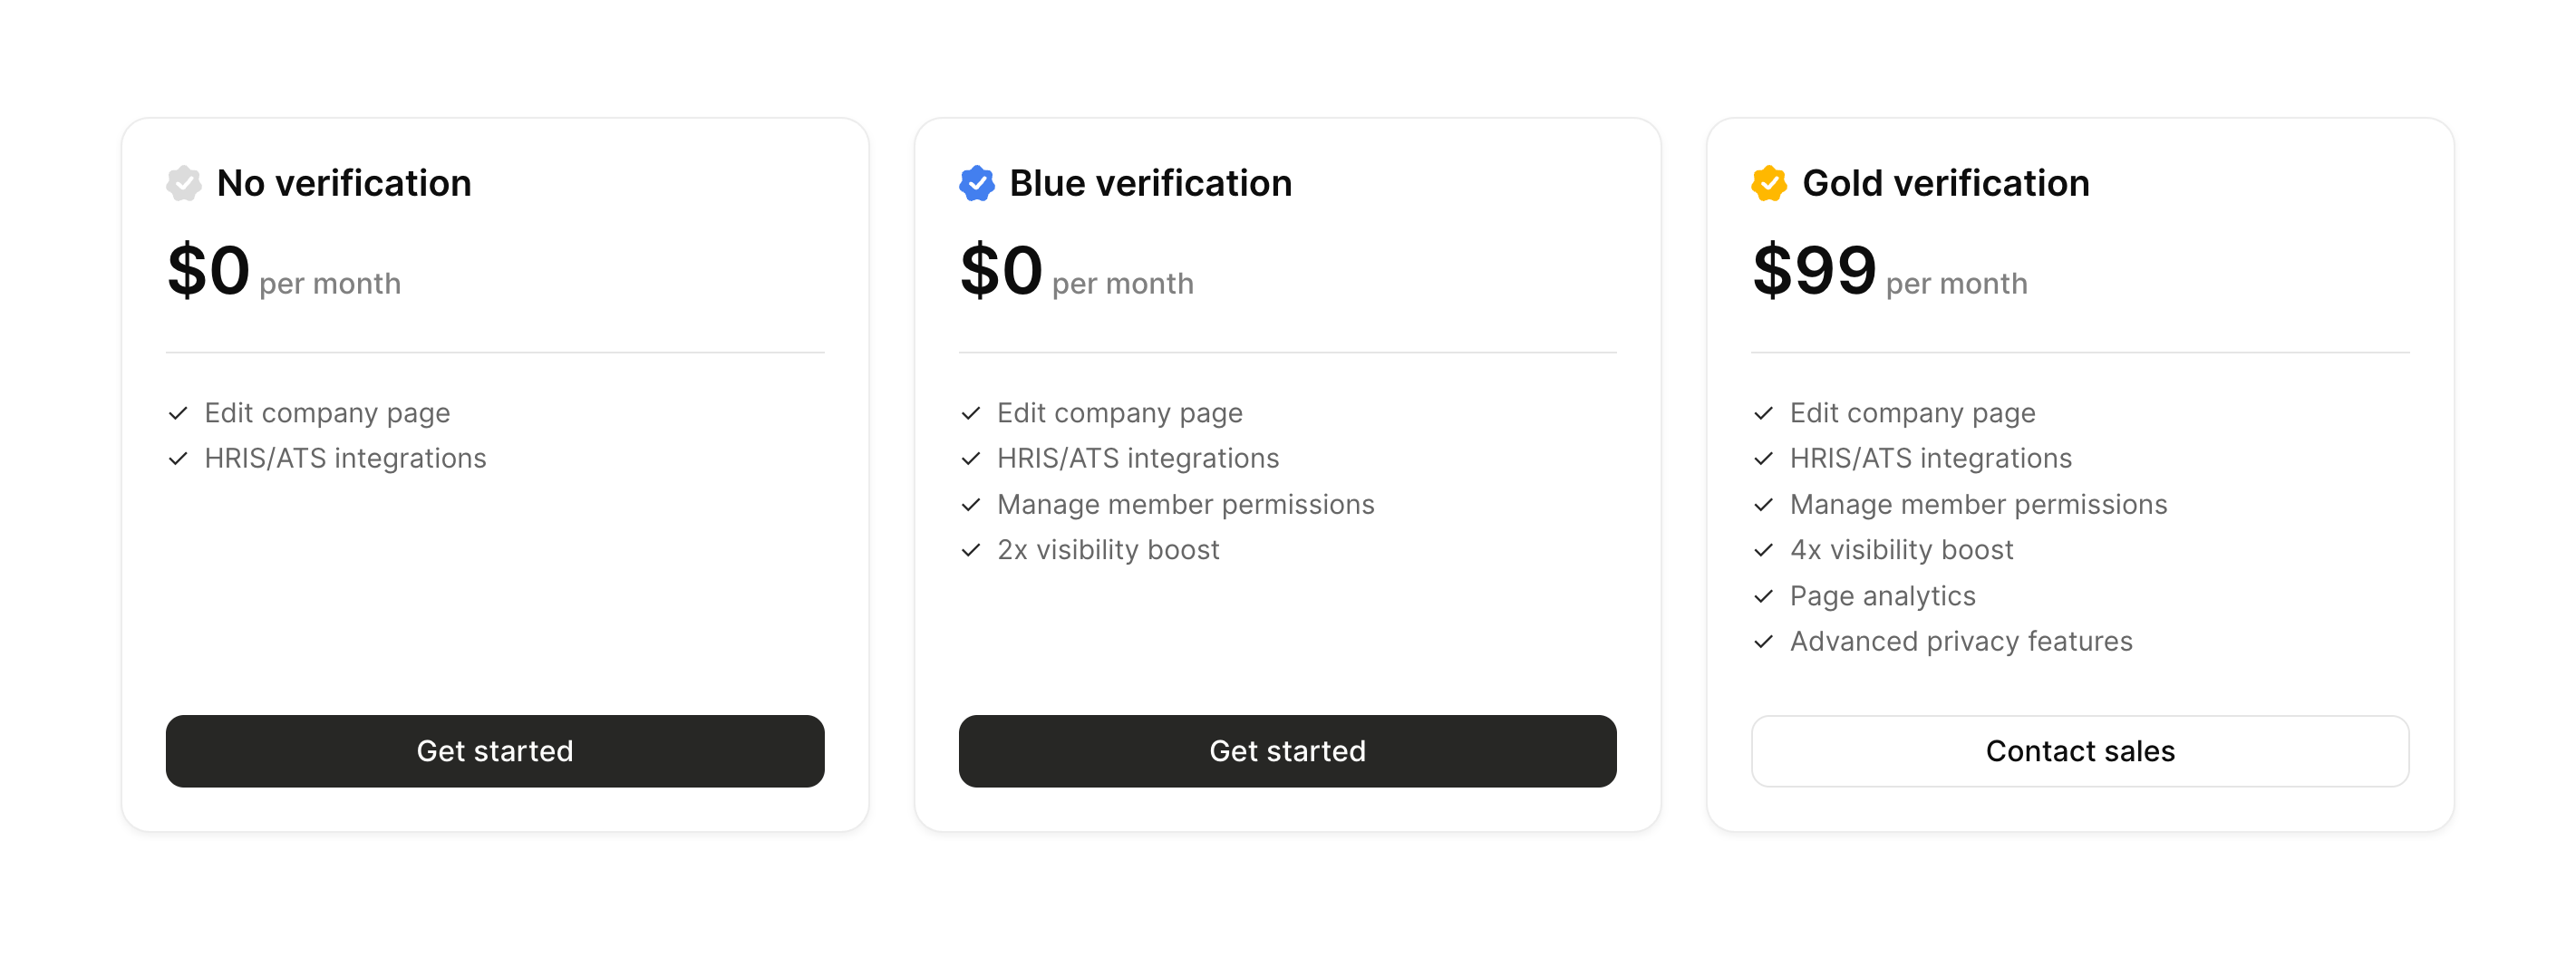Click the 2x visibility boost feature text
This screenshot has height=957, width=2576.
[1107, 550]
